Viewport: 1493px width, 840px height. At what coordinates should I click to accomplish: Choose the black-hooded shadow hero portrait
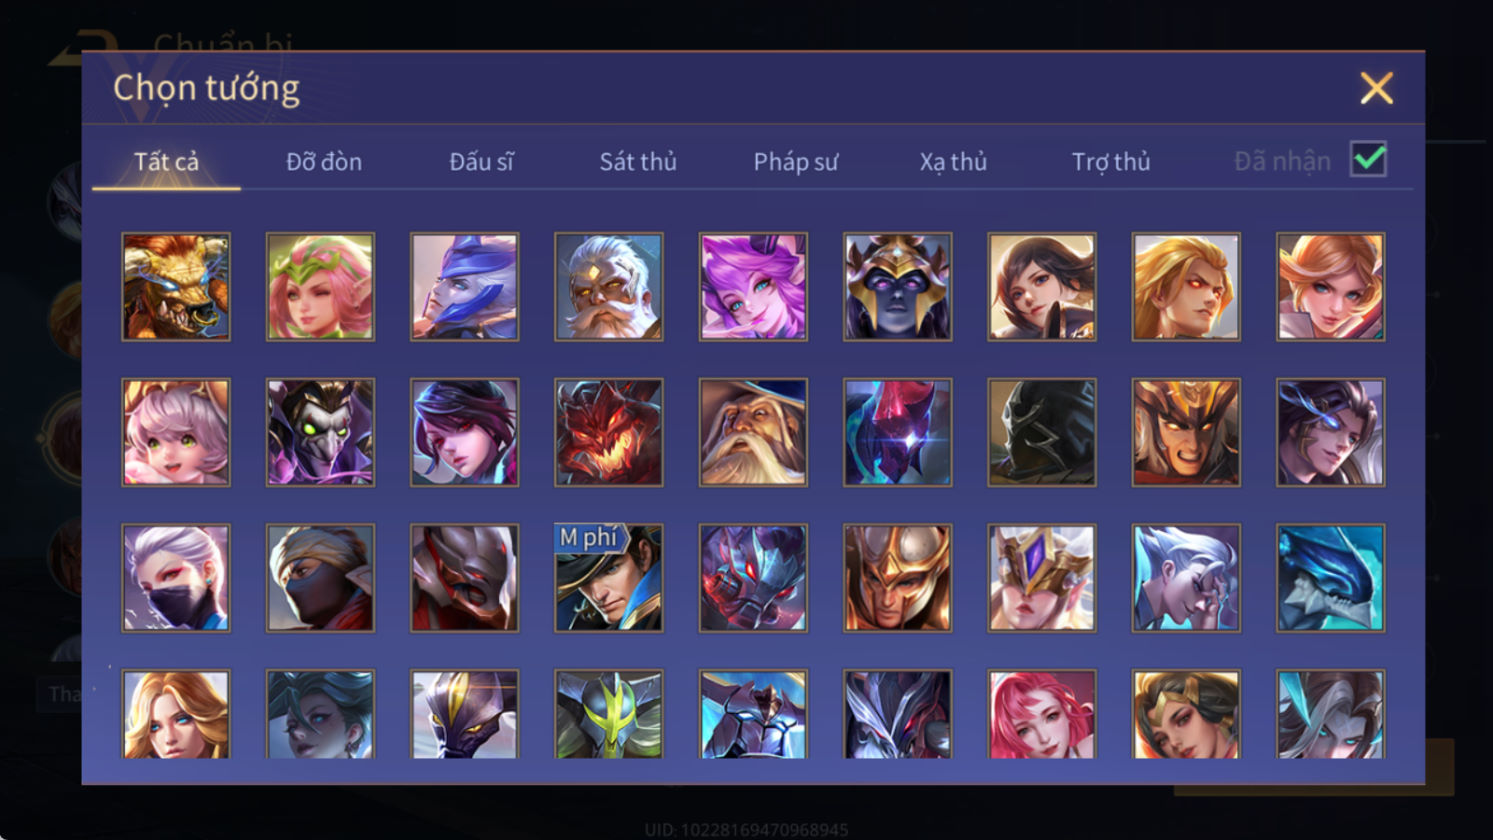click(x=1041, y=432)
